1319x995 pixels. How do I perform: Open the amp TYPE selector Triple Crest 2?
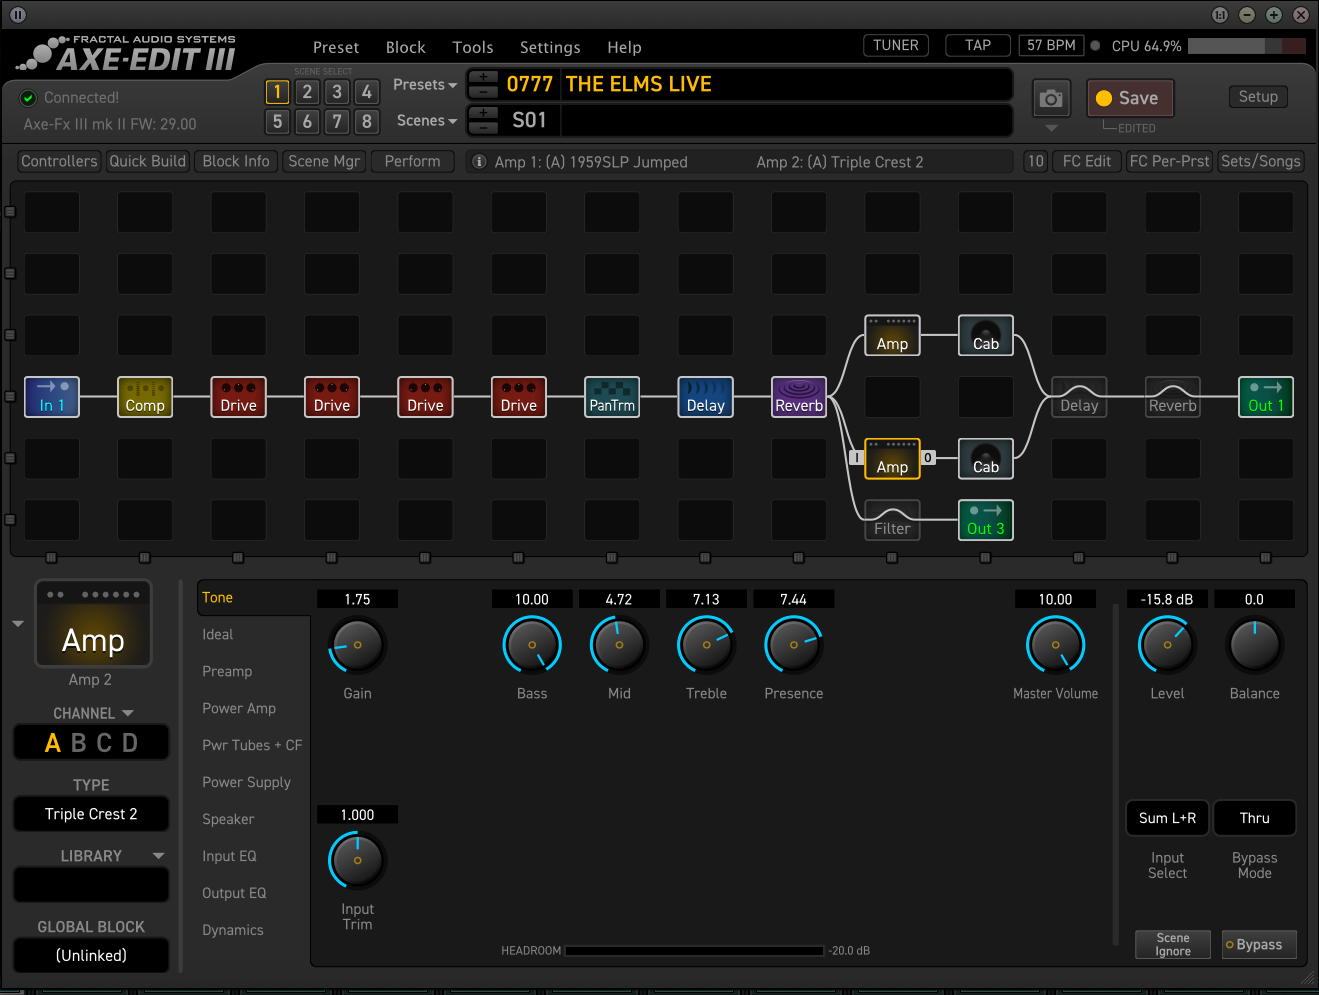tap(91, 814)
